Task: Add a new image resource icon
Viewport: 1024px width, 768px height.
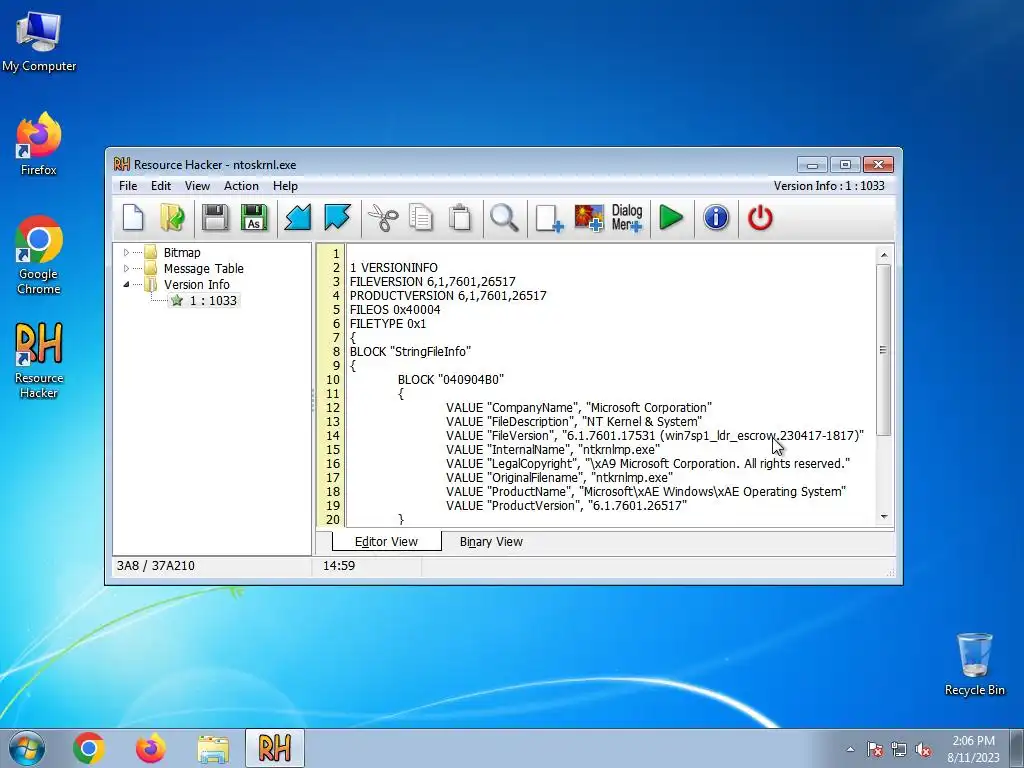Action: (588, 217)
